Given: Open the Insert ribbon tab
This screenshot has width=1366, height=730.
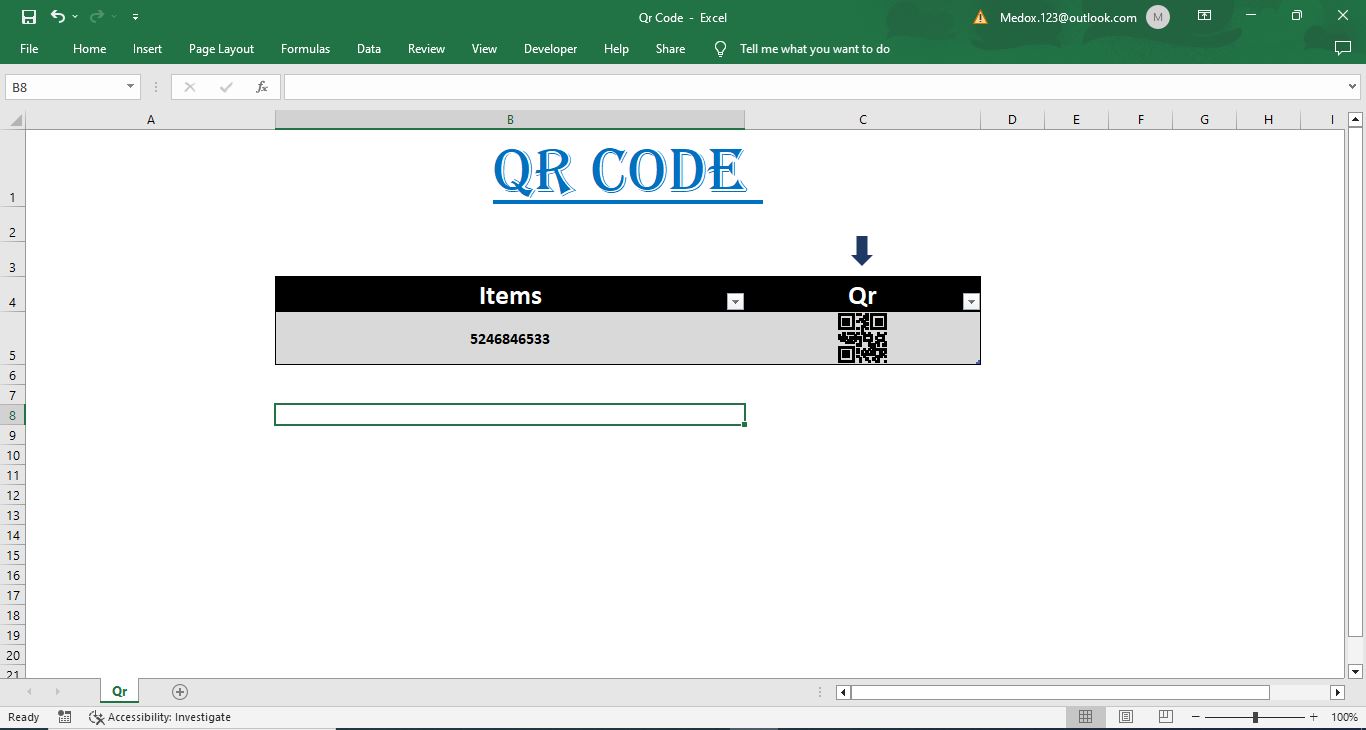Looking at the screenshot, I should pos(147,49).
